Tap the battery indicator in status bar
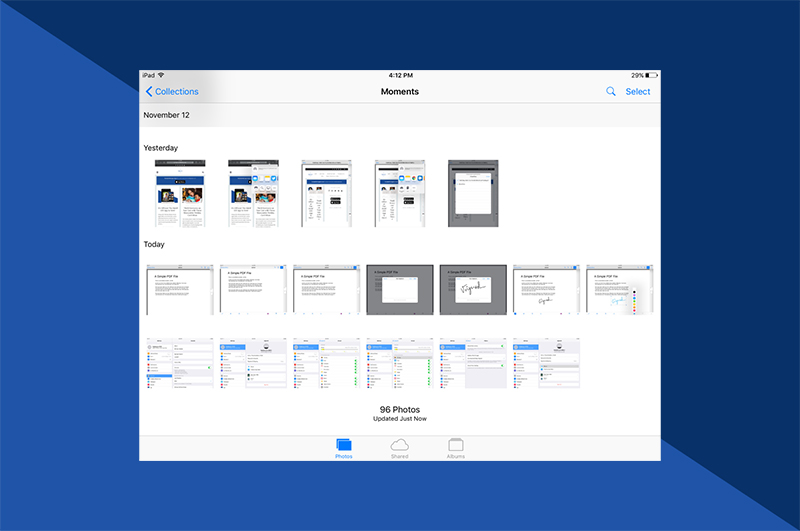Viewport: 800px width, 531px height. click(652, 75)
